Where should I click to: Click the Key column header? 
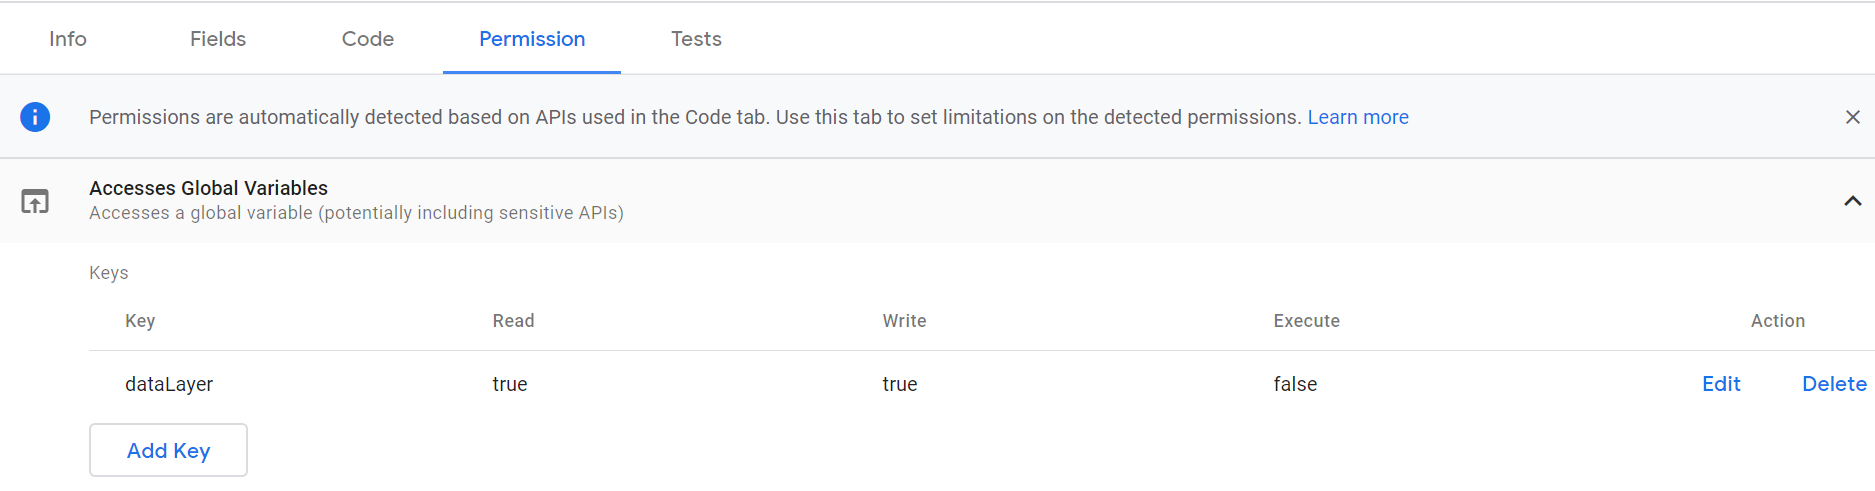(140, 321)
